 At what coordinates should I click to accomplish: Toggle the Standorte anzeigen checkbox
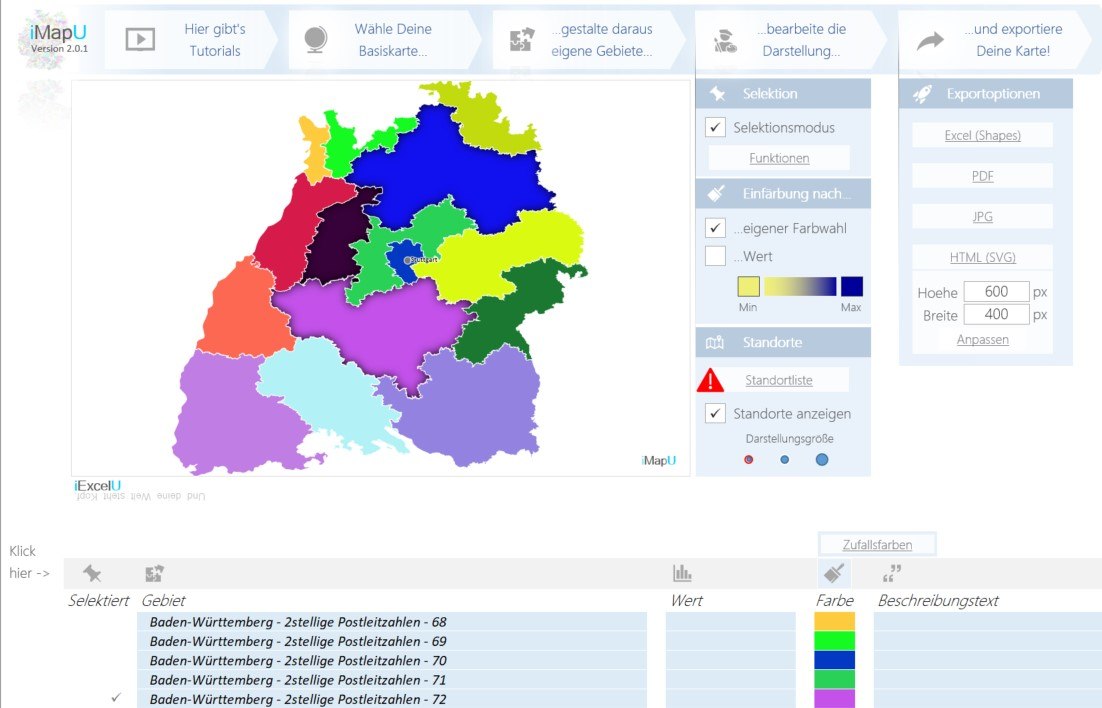(x=715, y=413)
